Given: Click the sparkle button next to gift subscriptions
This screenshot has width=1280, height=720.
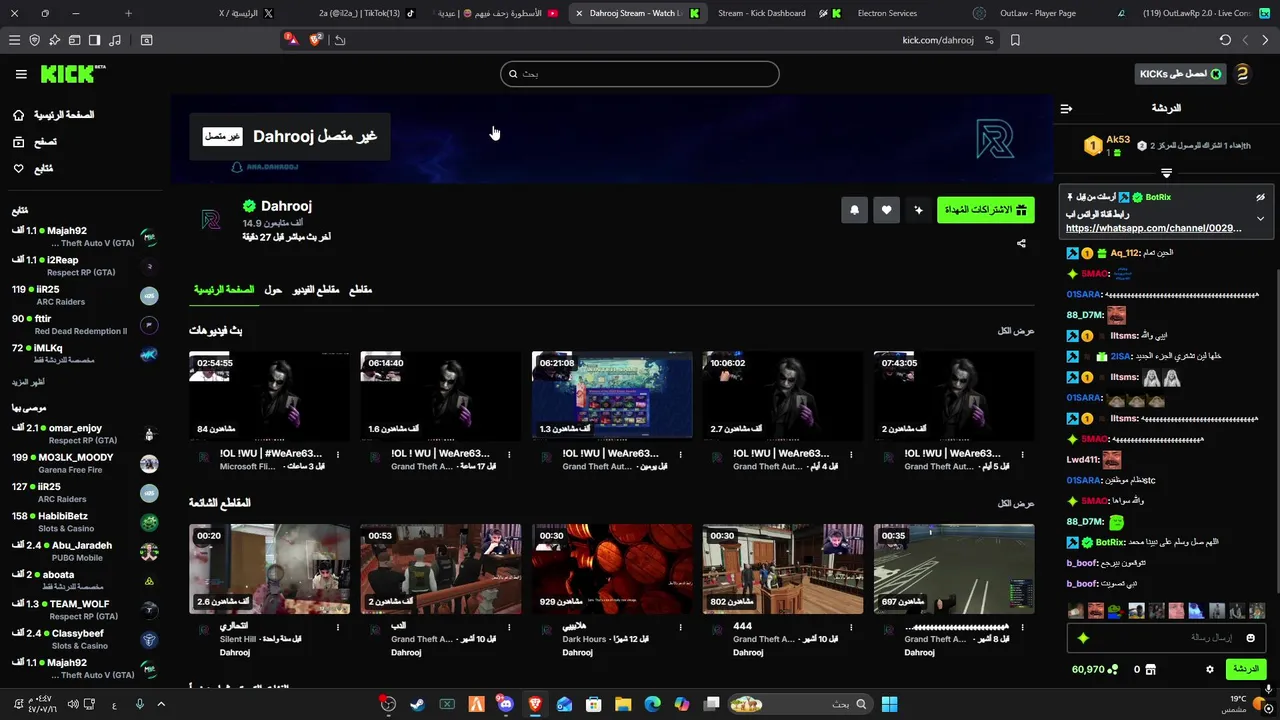Looking at the screenshot, I should [x=918, y=210].
